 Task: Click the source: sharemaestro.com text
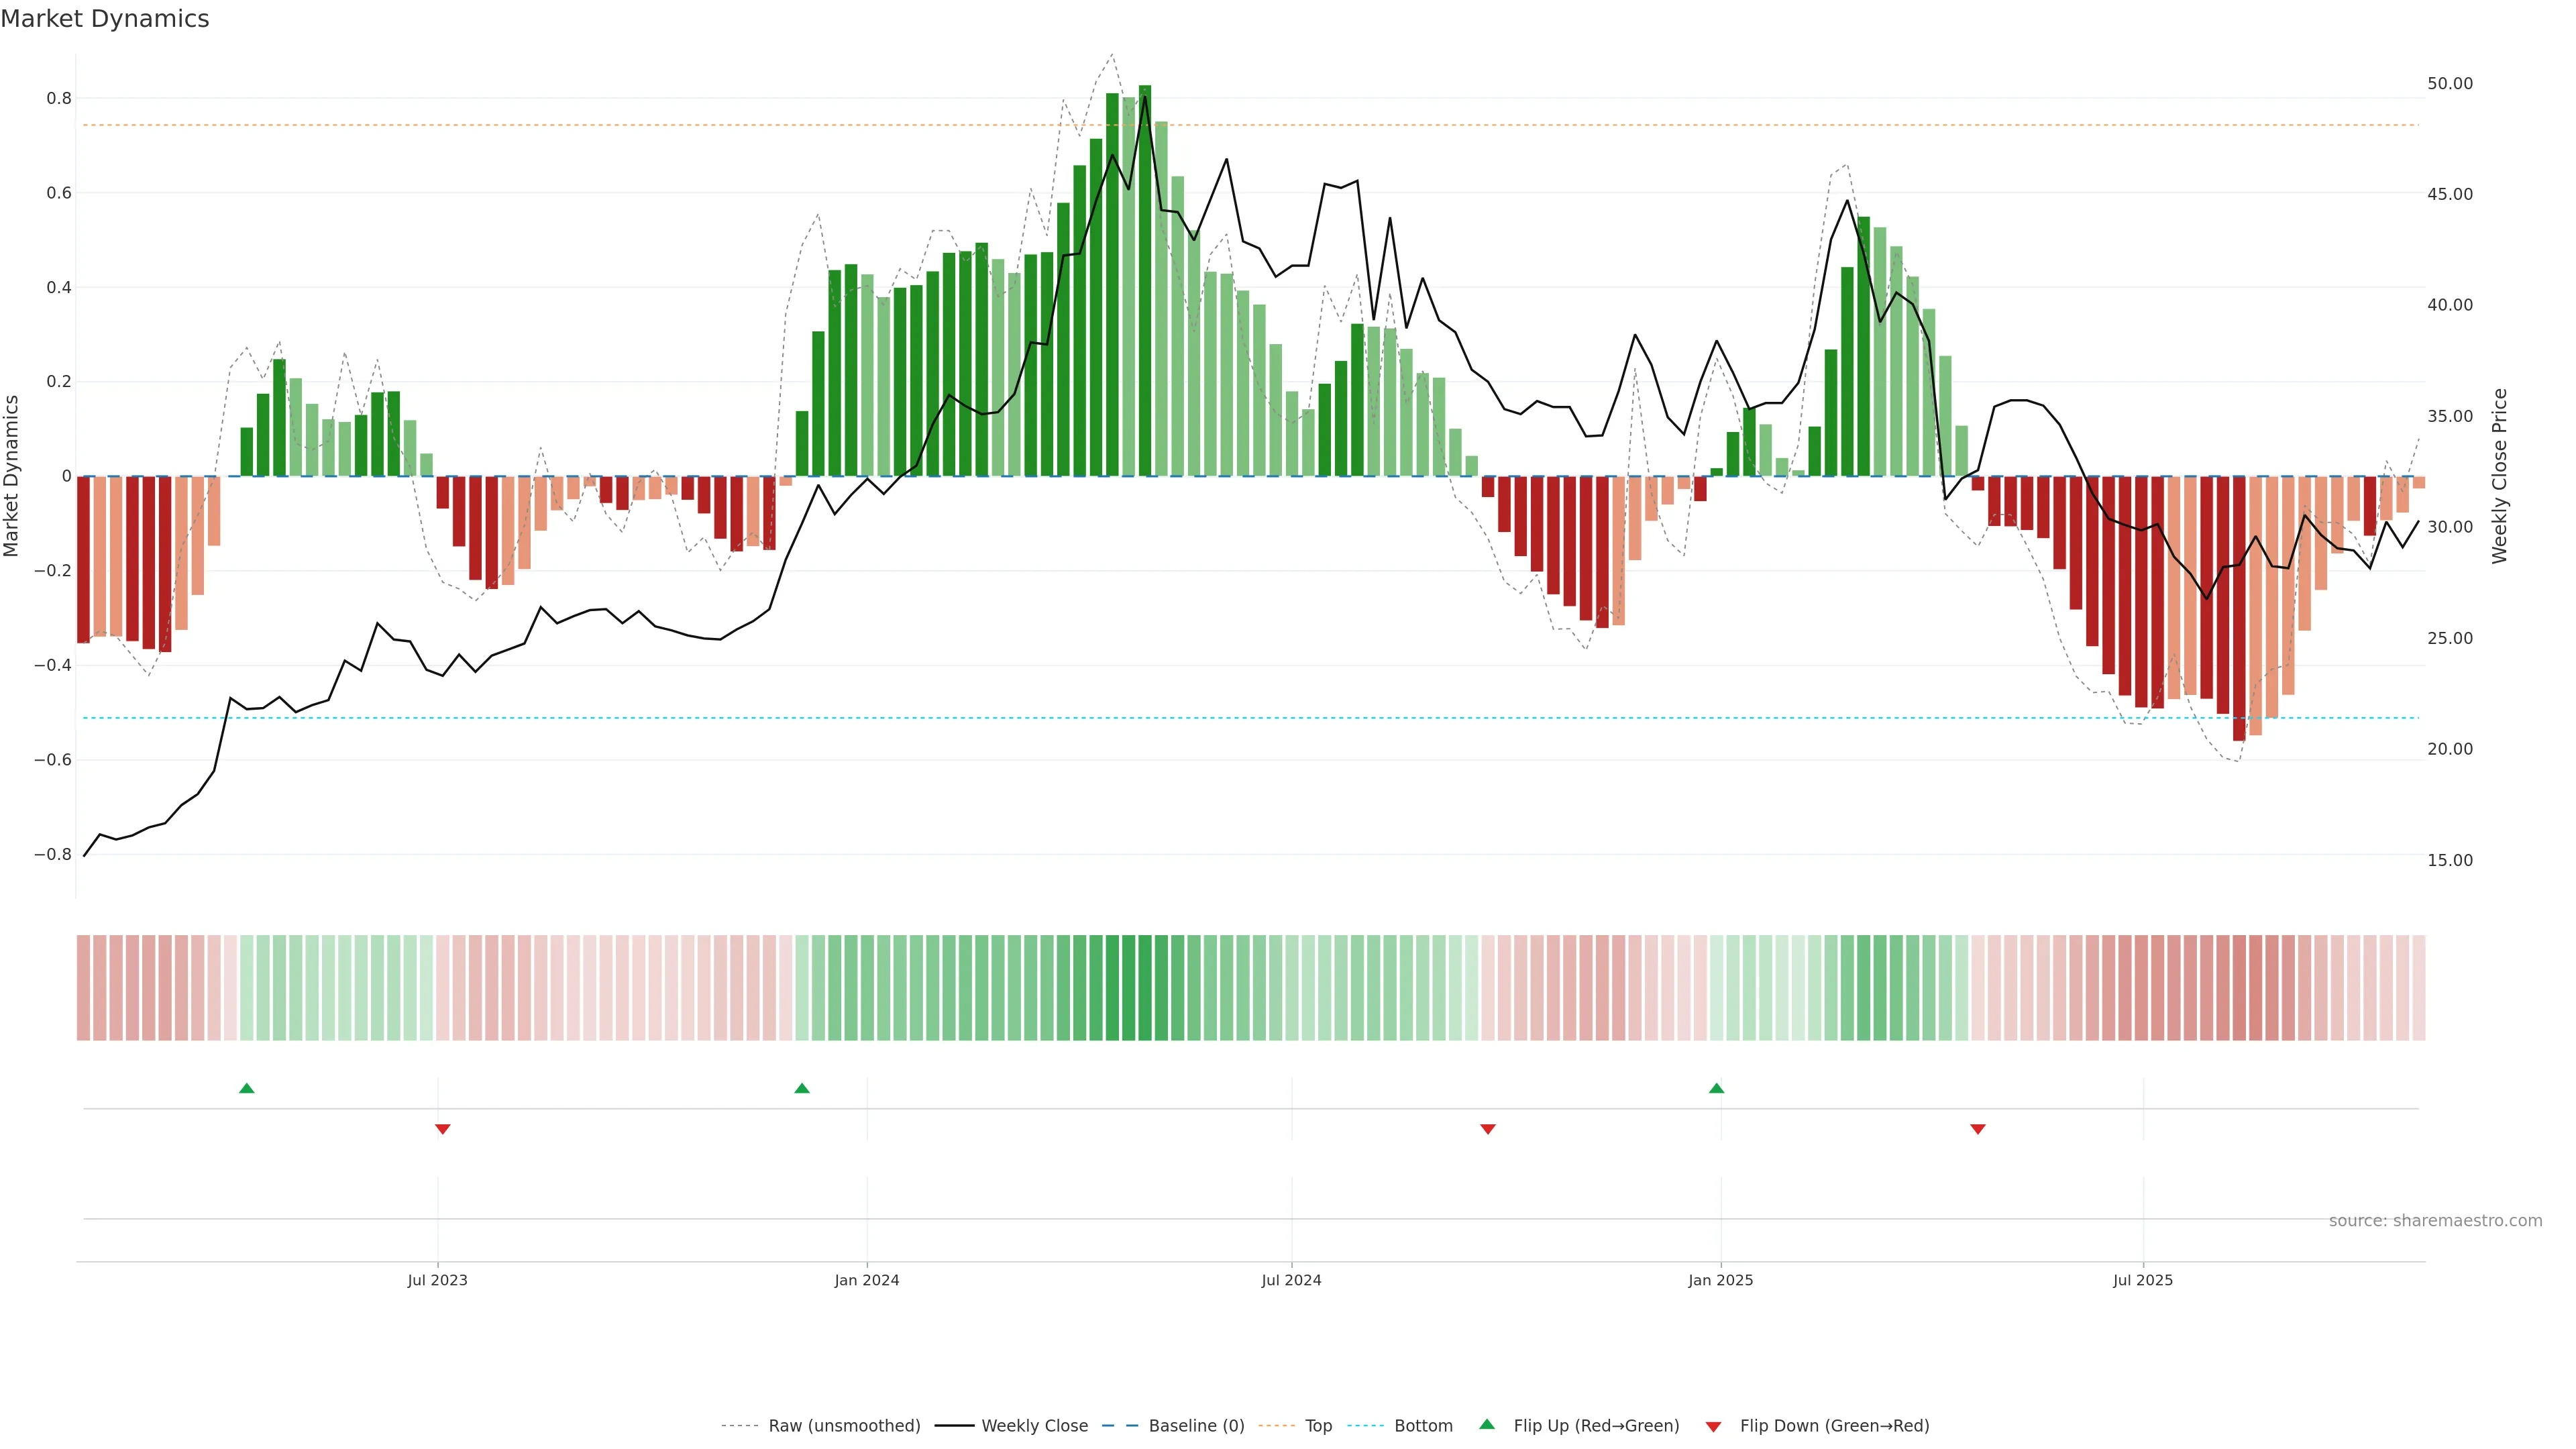click(2435, 1221)
